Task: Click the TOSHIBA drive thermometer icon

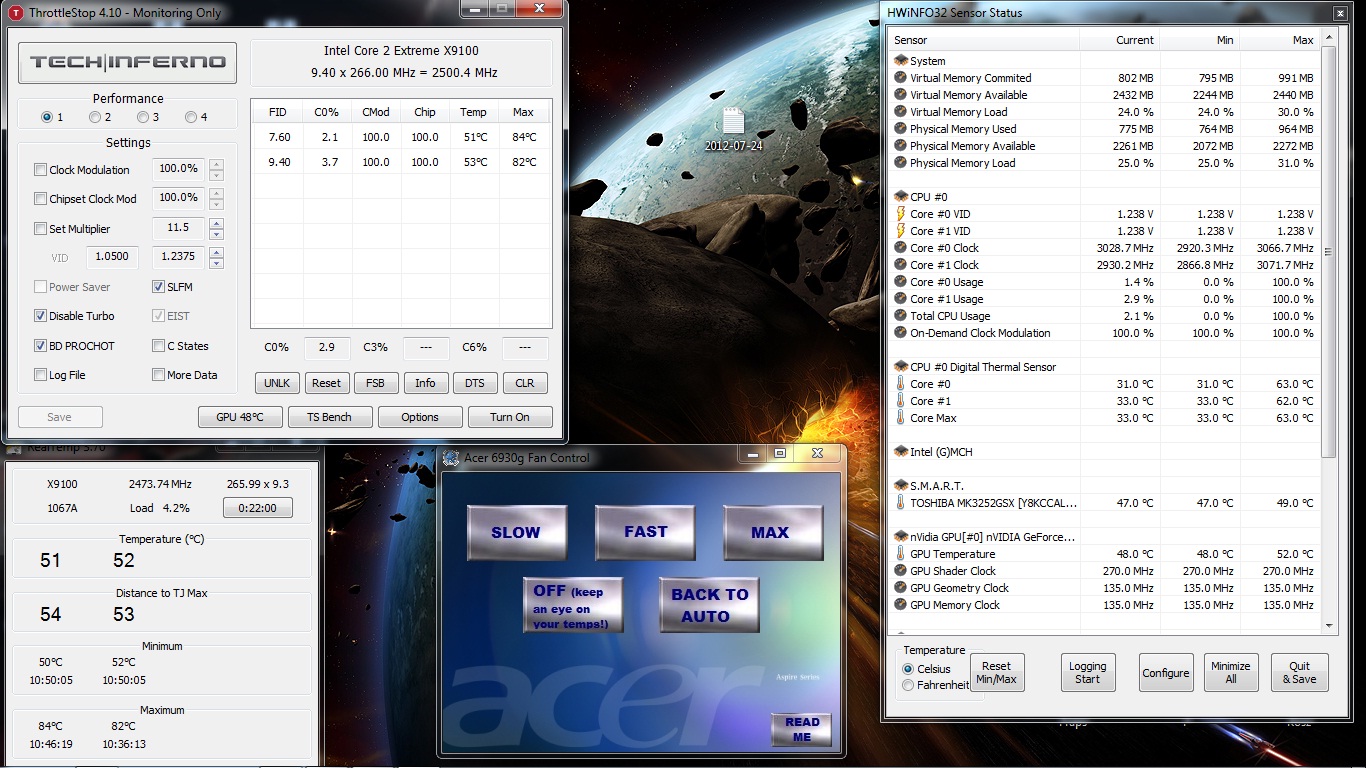Action: (900, 503)
